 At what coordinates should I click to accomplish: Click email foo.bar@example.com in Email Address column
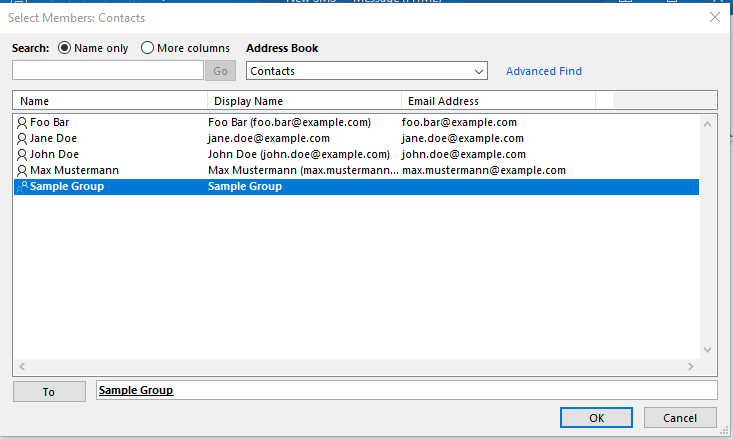(x=459, y=122)
